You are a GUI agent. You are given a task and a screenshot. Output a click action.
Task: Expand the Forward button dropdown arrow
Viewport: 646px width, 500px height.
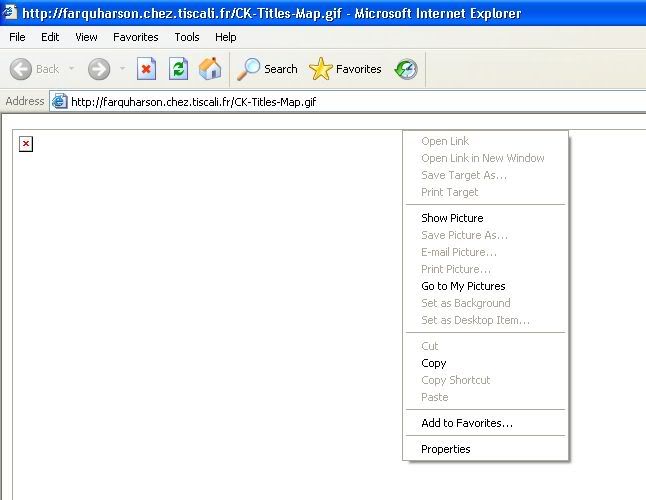tap(122, 68)
